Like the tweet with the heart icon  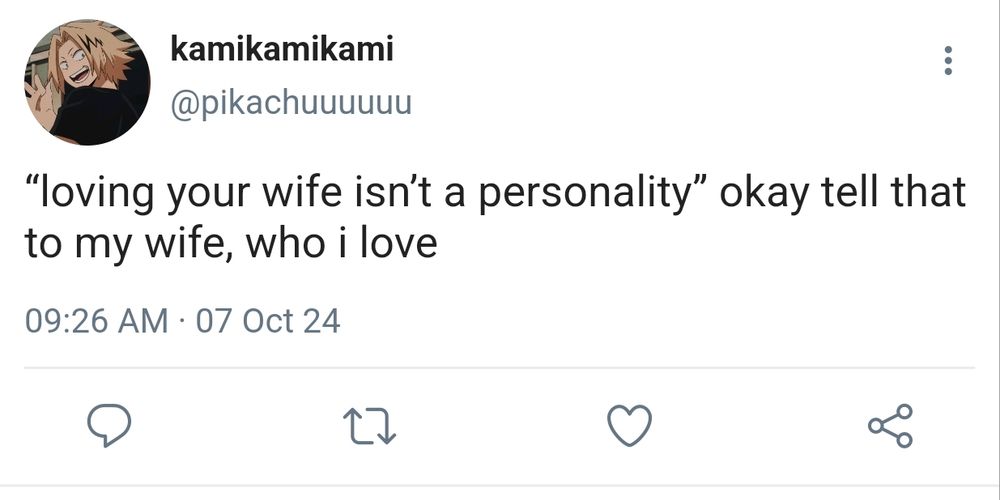click(630, 427)
